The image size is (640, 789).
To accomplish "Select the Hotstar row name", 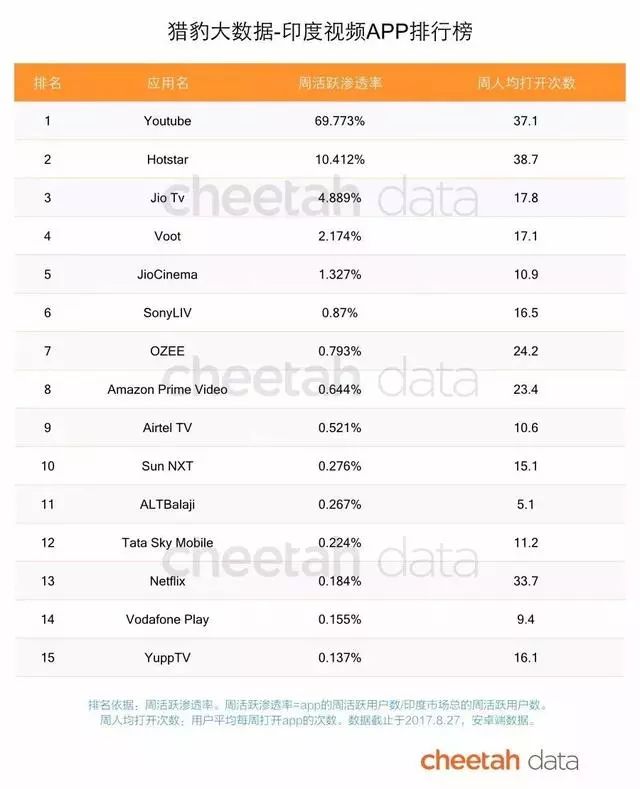I will pos(167,160).
